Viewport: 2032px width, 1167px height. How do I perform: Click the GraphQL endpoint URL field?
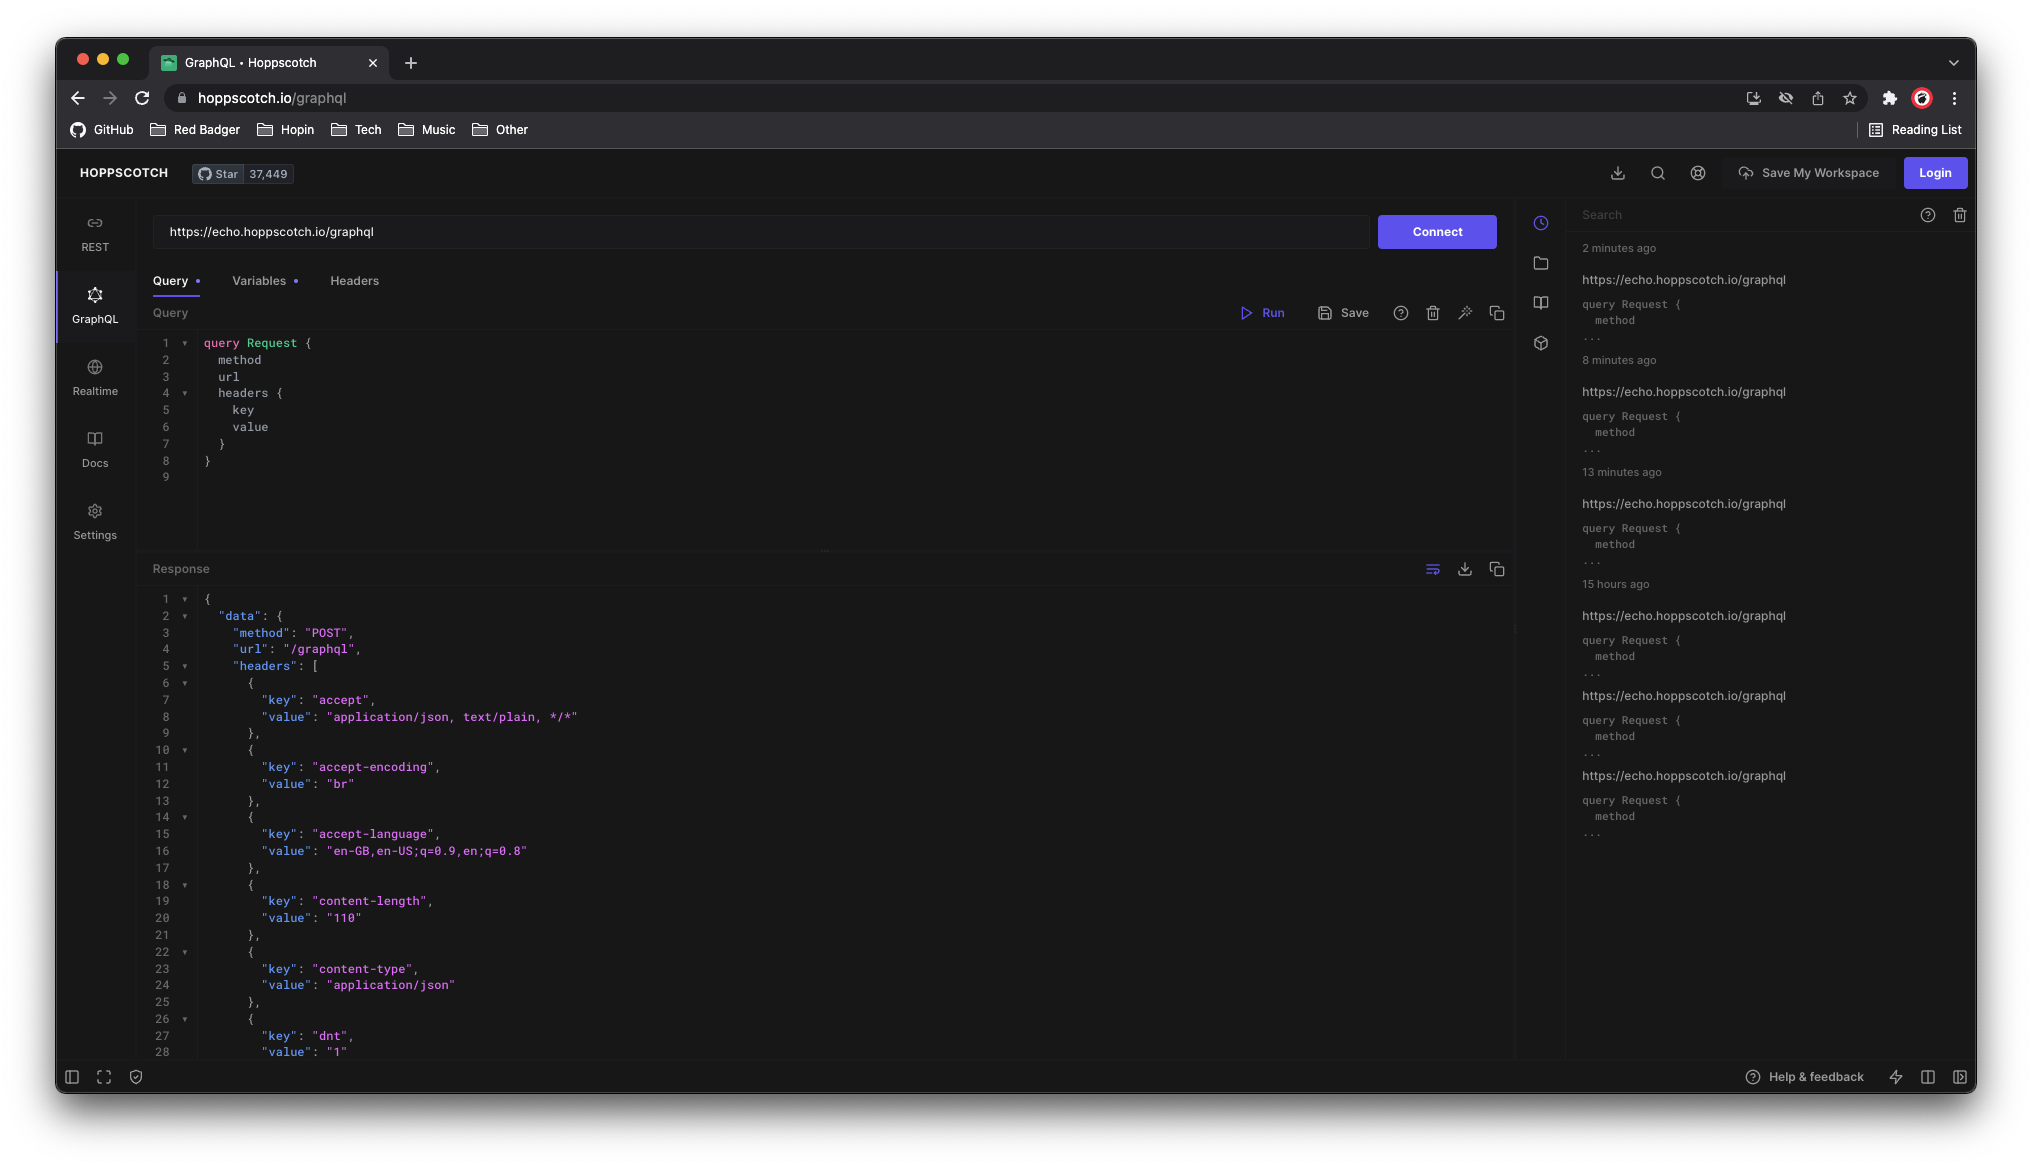tap(760, 232)
